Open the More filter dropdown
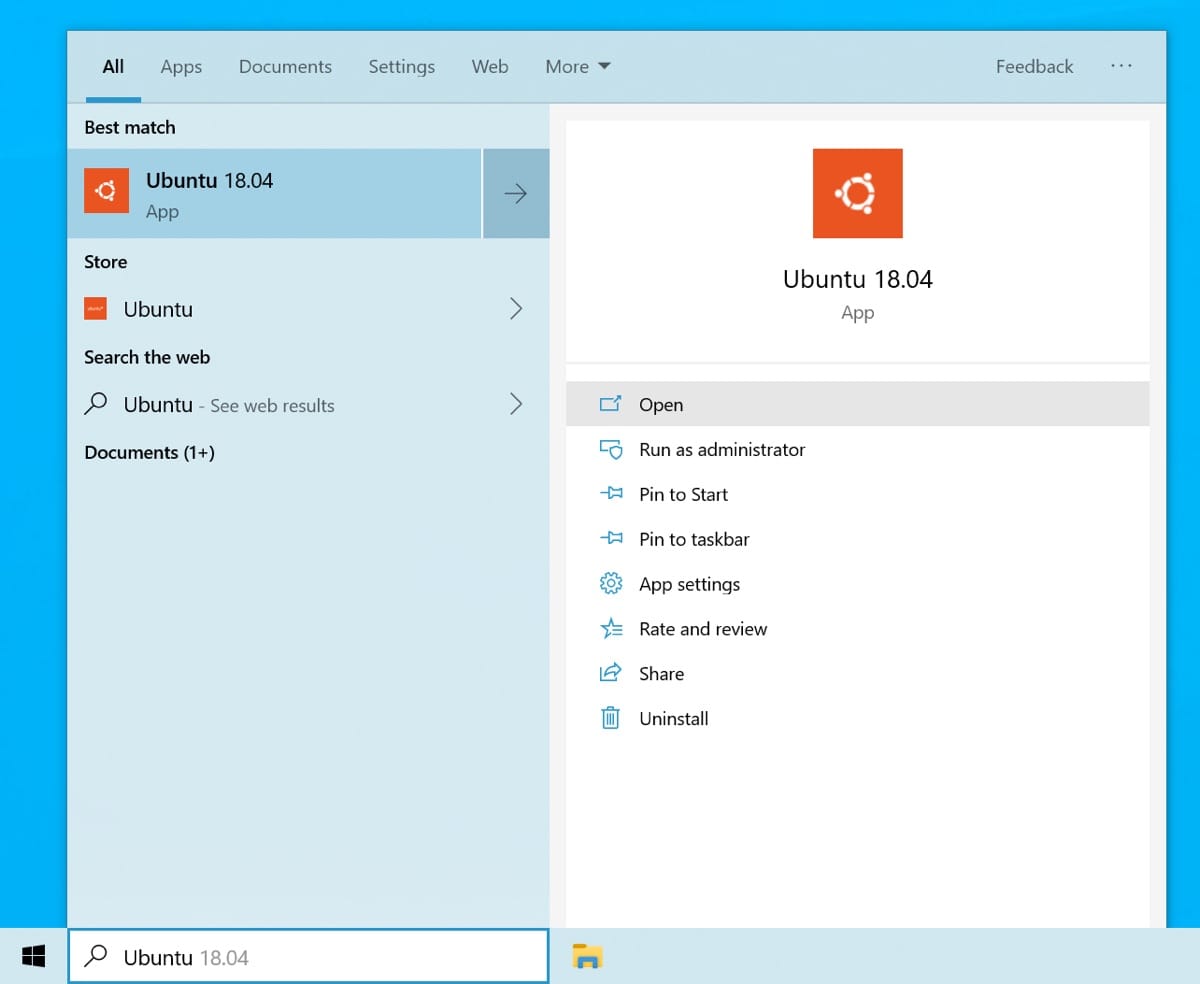Screen dimensions: 1200x984 point(578,67)
